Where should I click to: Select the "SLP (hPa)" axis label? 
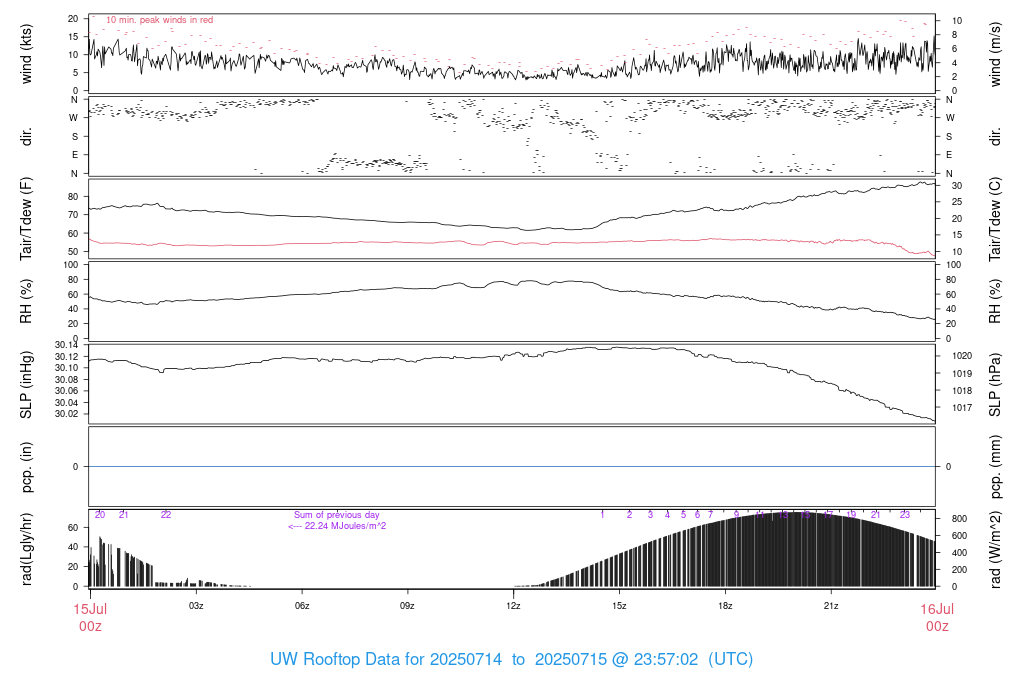click(995, 385)
